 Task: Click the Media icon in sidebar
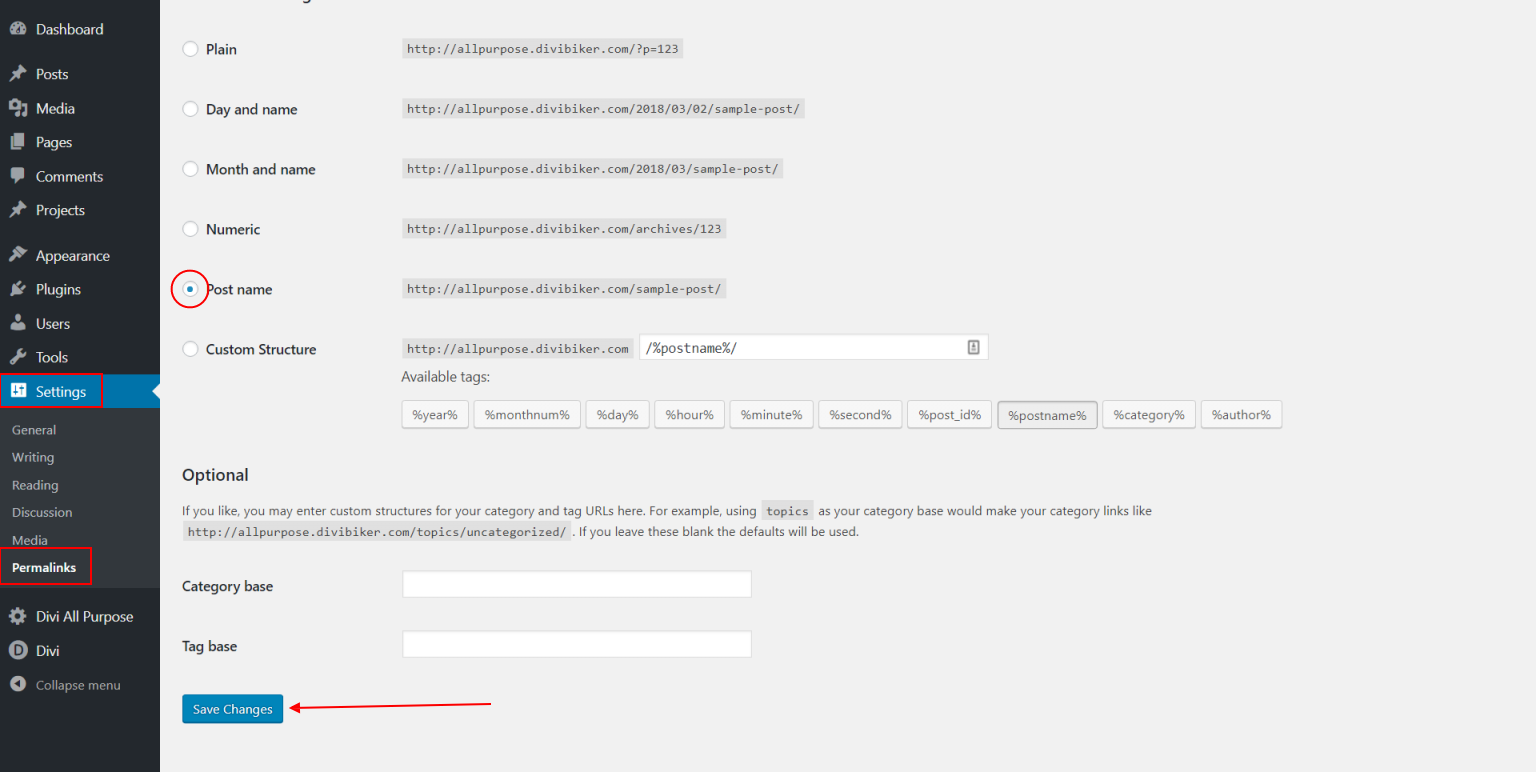[18, 108]
